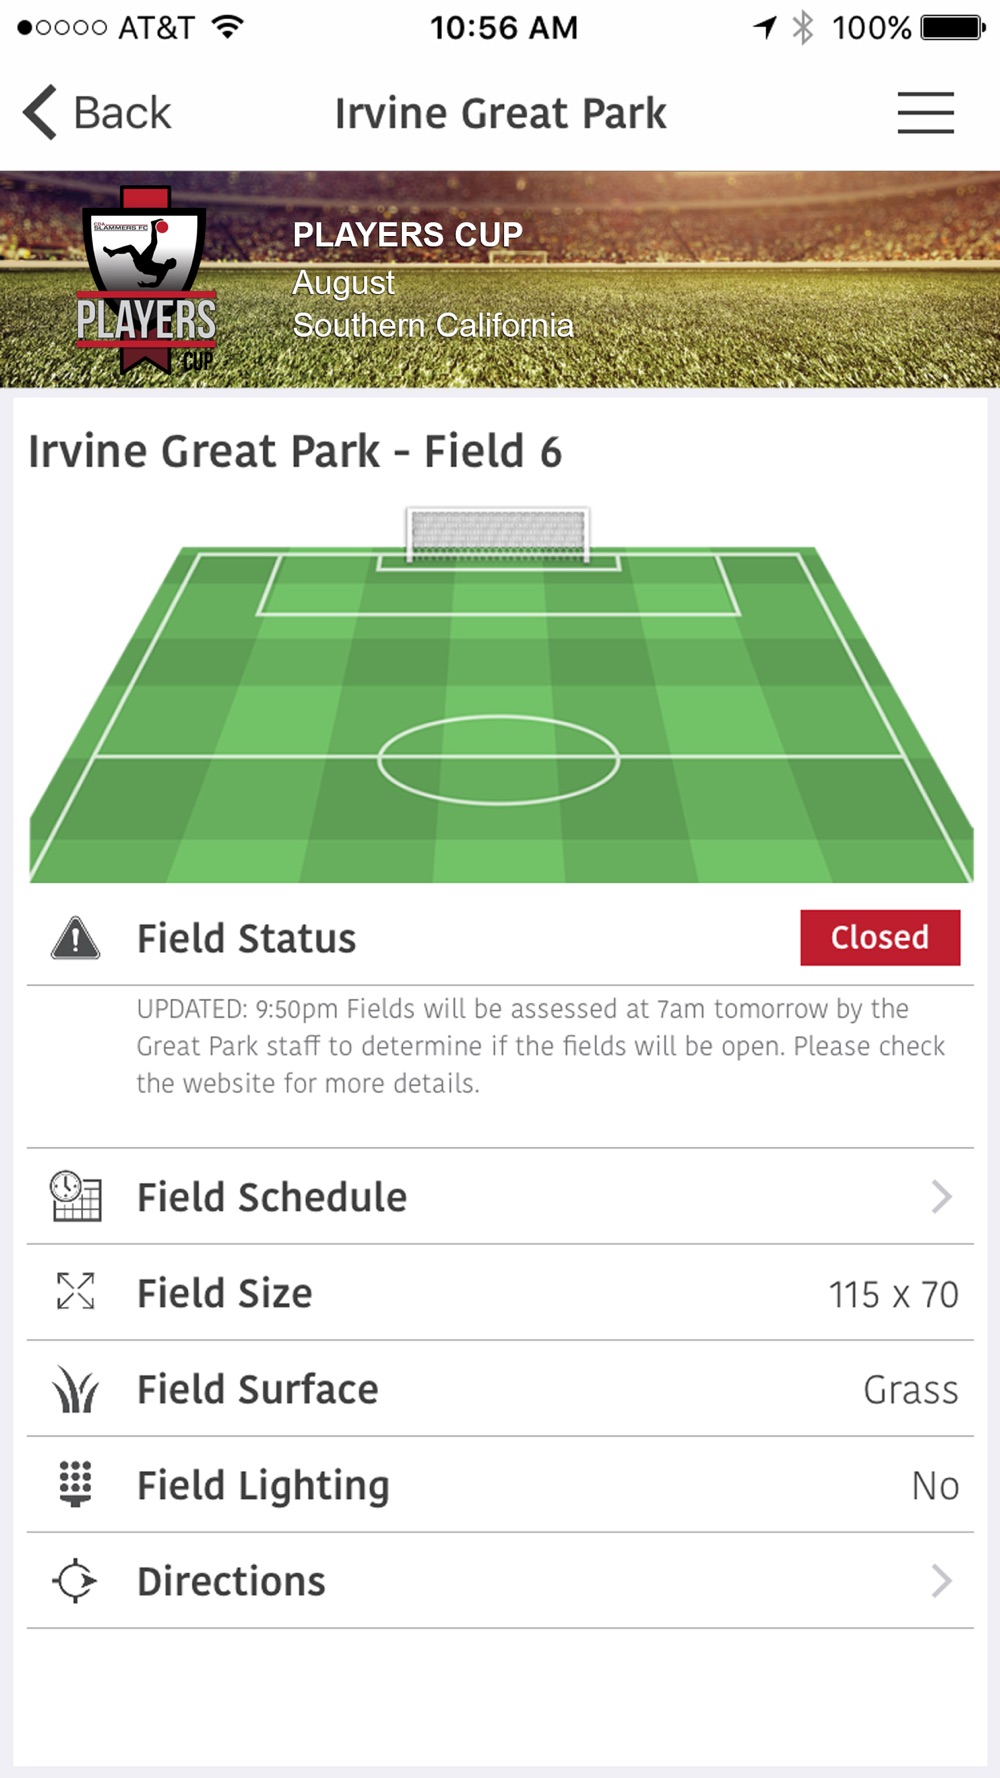The height and width of the screenshot is (1778, 1000).
Task: Go Back to previous screen
Action: [97, 112]
